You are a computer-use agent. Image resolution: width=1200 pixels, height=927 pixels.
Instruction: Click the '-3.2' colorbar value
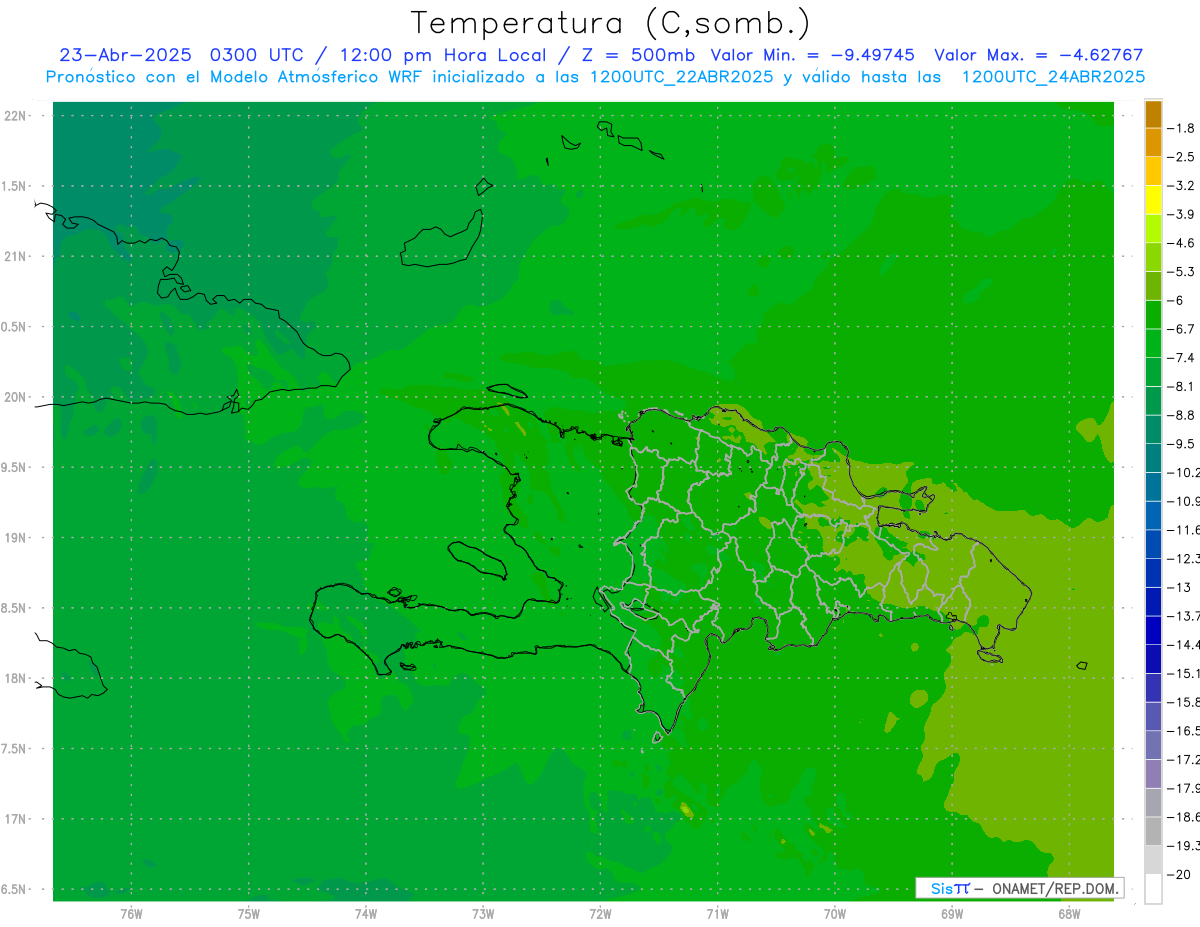(x=1183, y=186)
